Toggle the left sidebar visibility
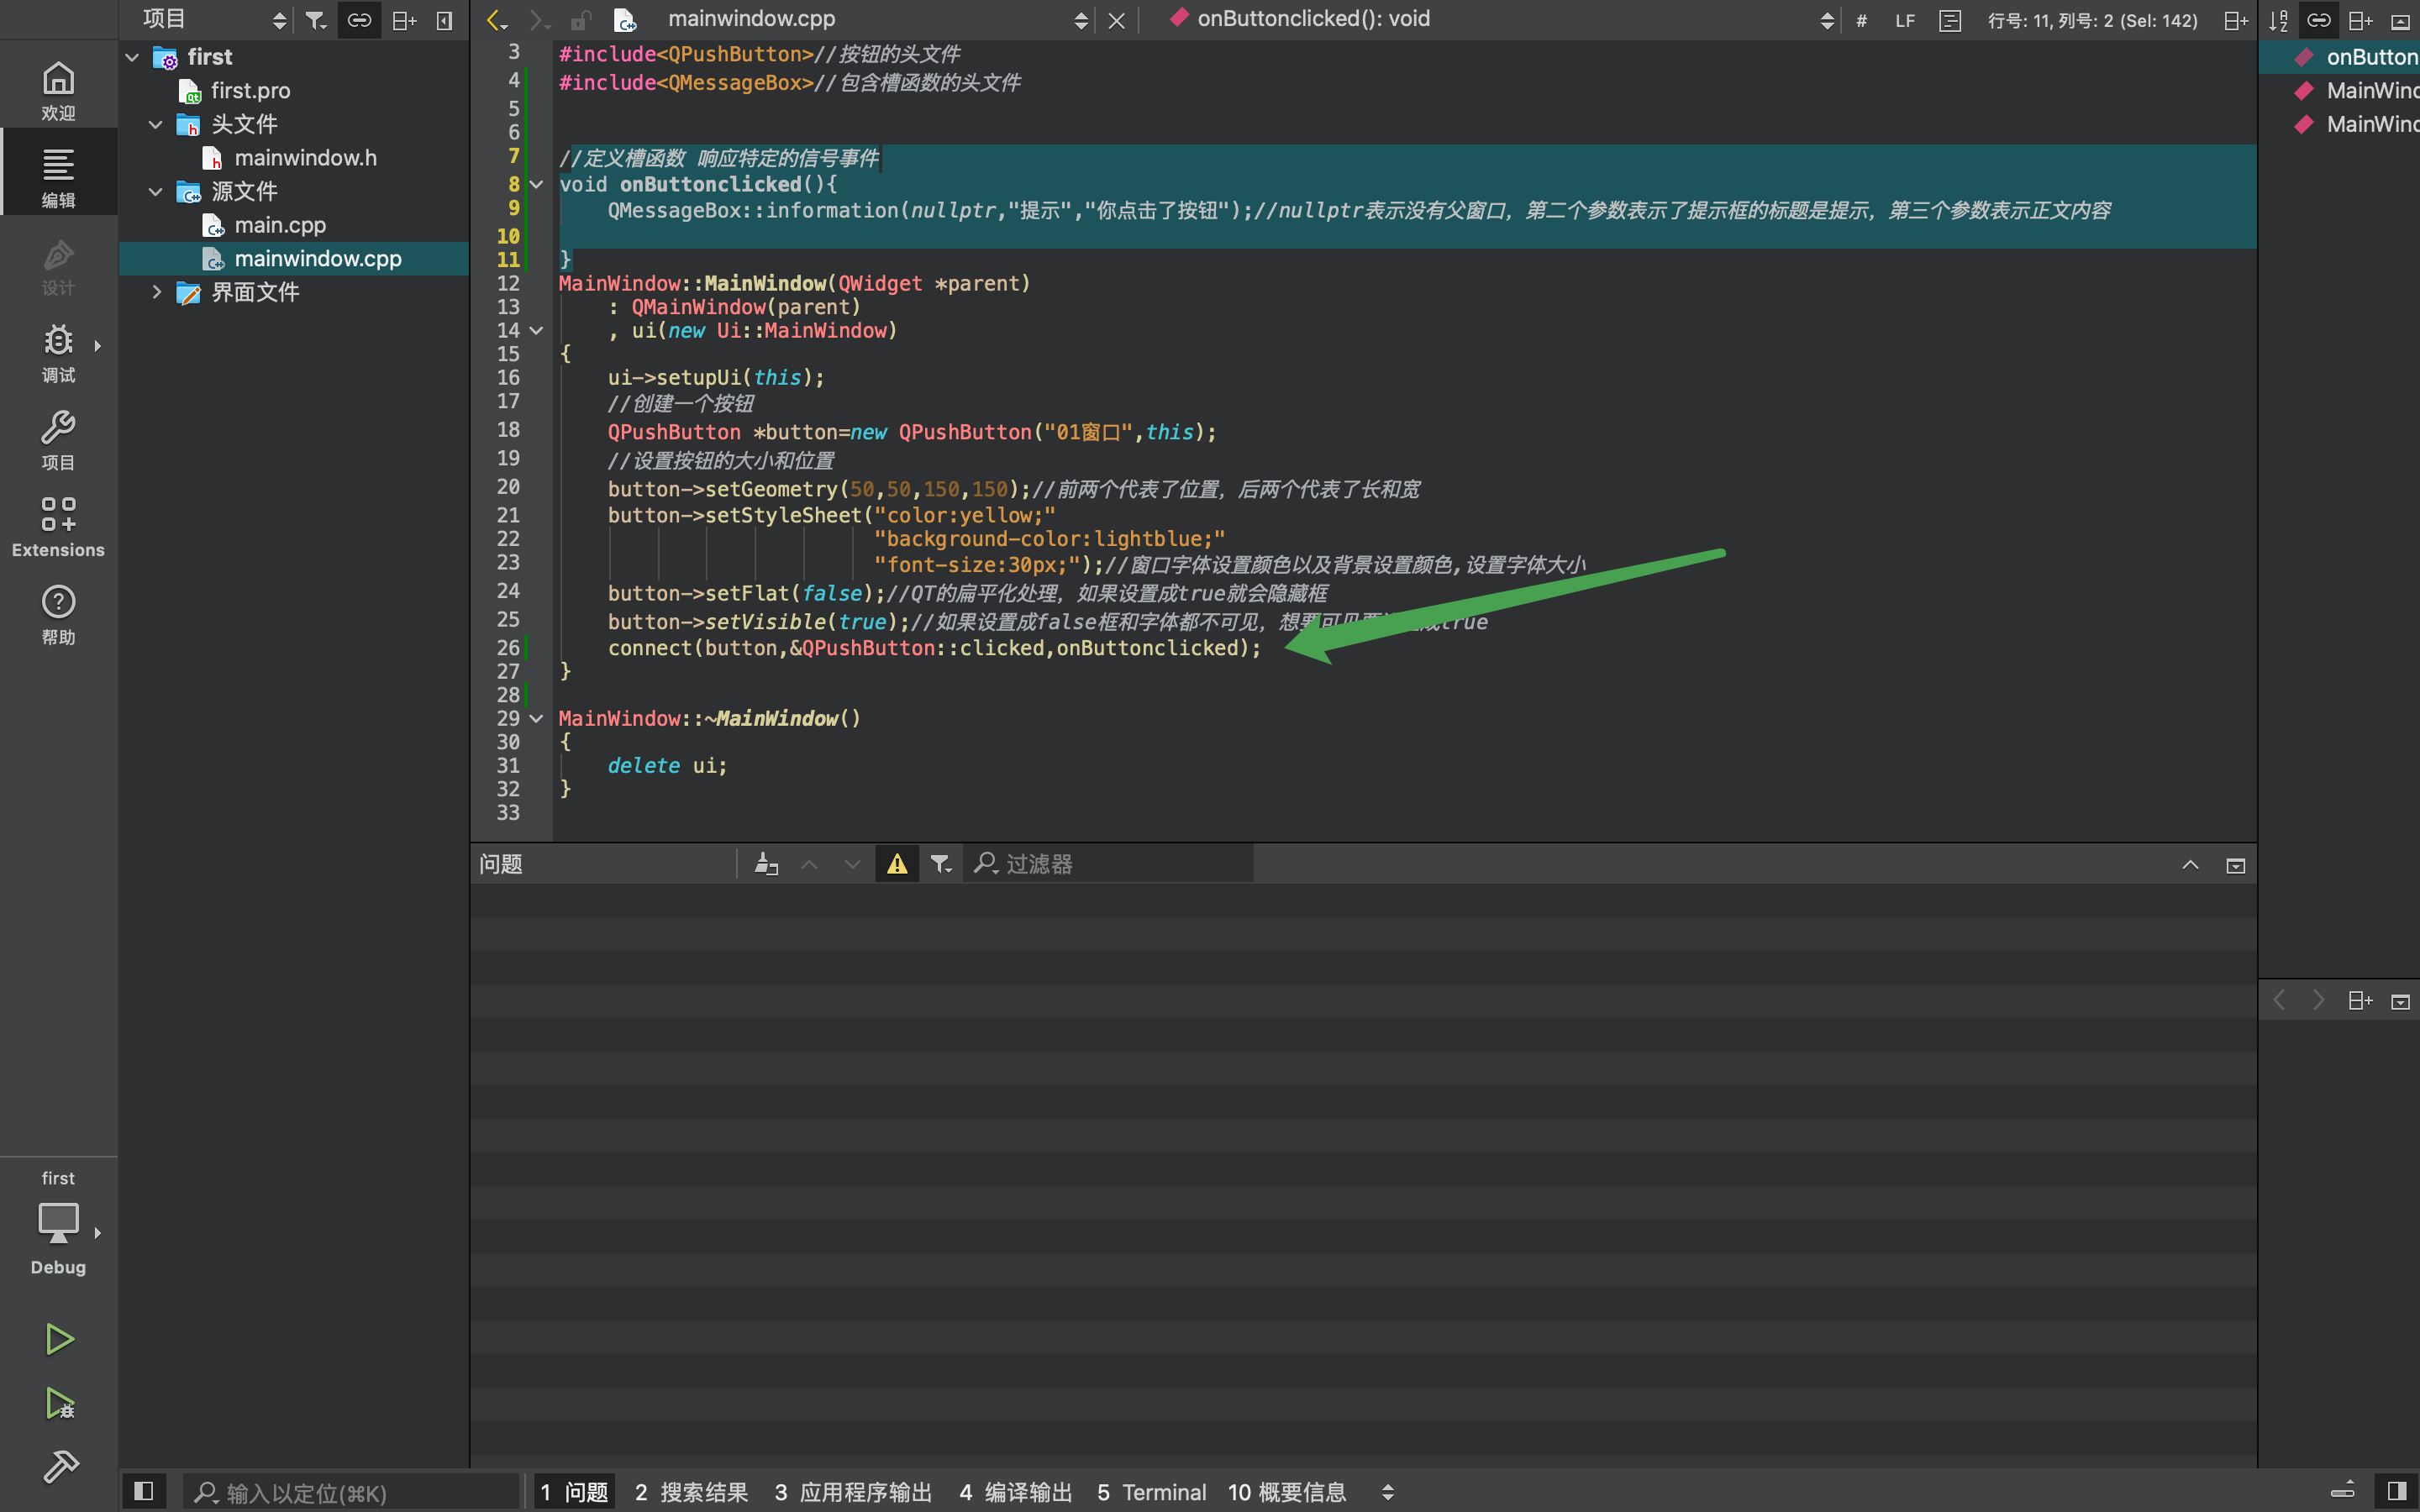The width and height of the screenshot is (2420, 1512). pos(143,1492)
